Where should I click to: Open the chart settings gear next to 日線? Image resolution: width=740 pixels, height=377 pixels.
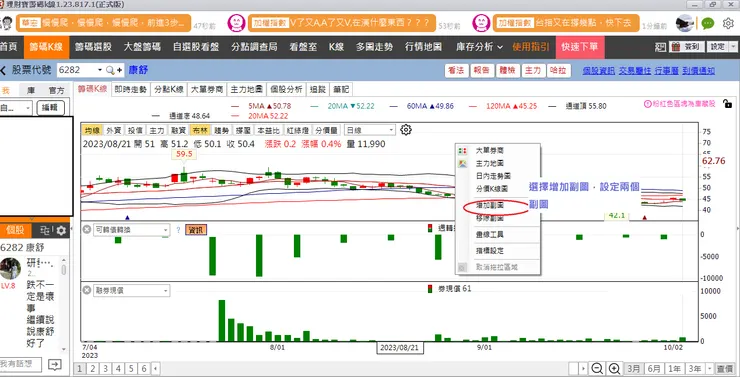pyautogui.click(x=405, y=130)
